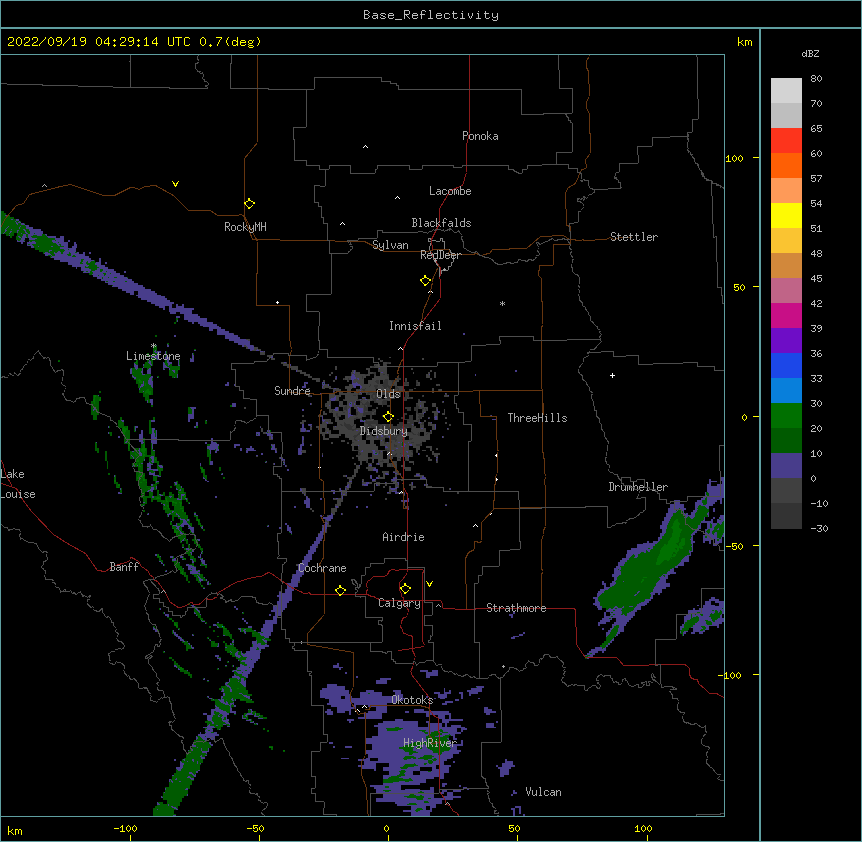Pick the light blue 30-33 dBZ band
The height and width of the screenshot is (842, 862).
pos(786,390)
